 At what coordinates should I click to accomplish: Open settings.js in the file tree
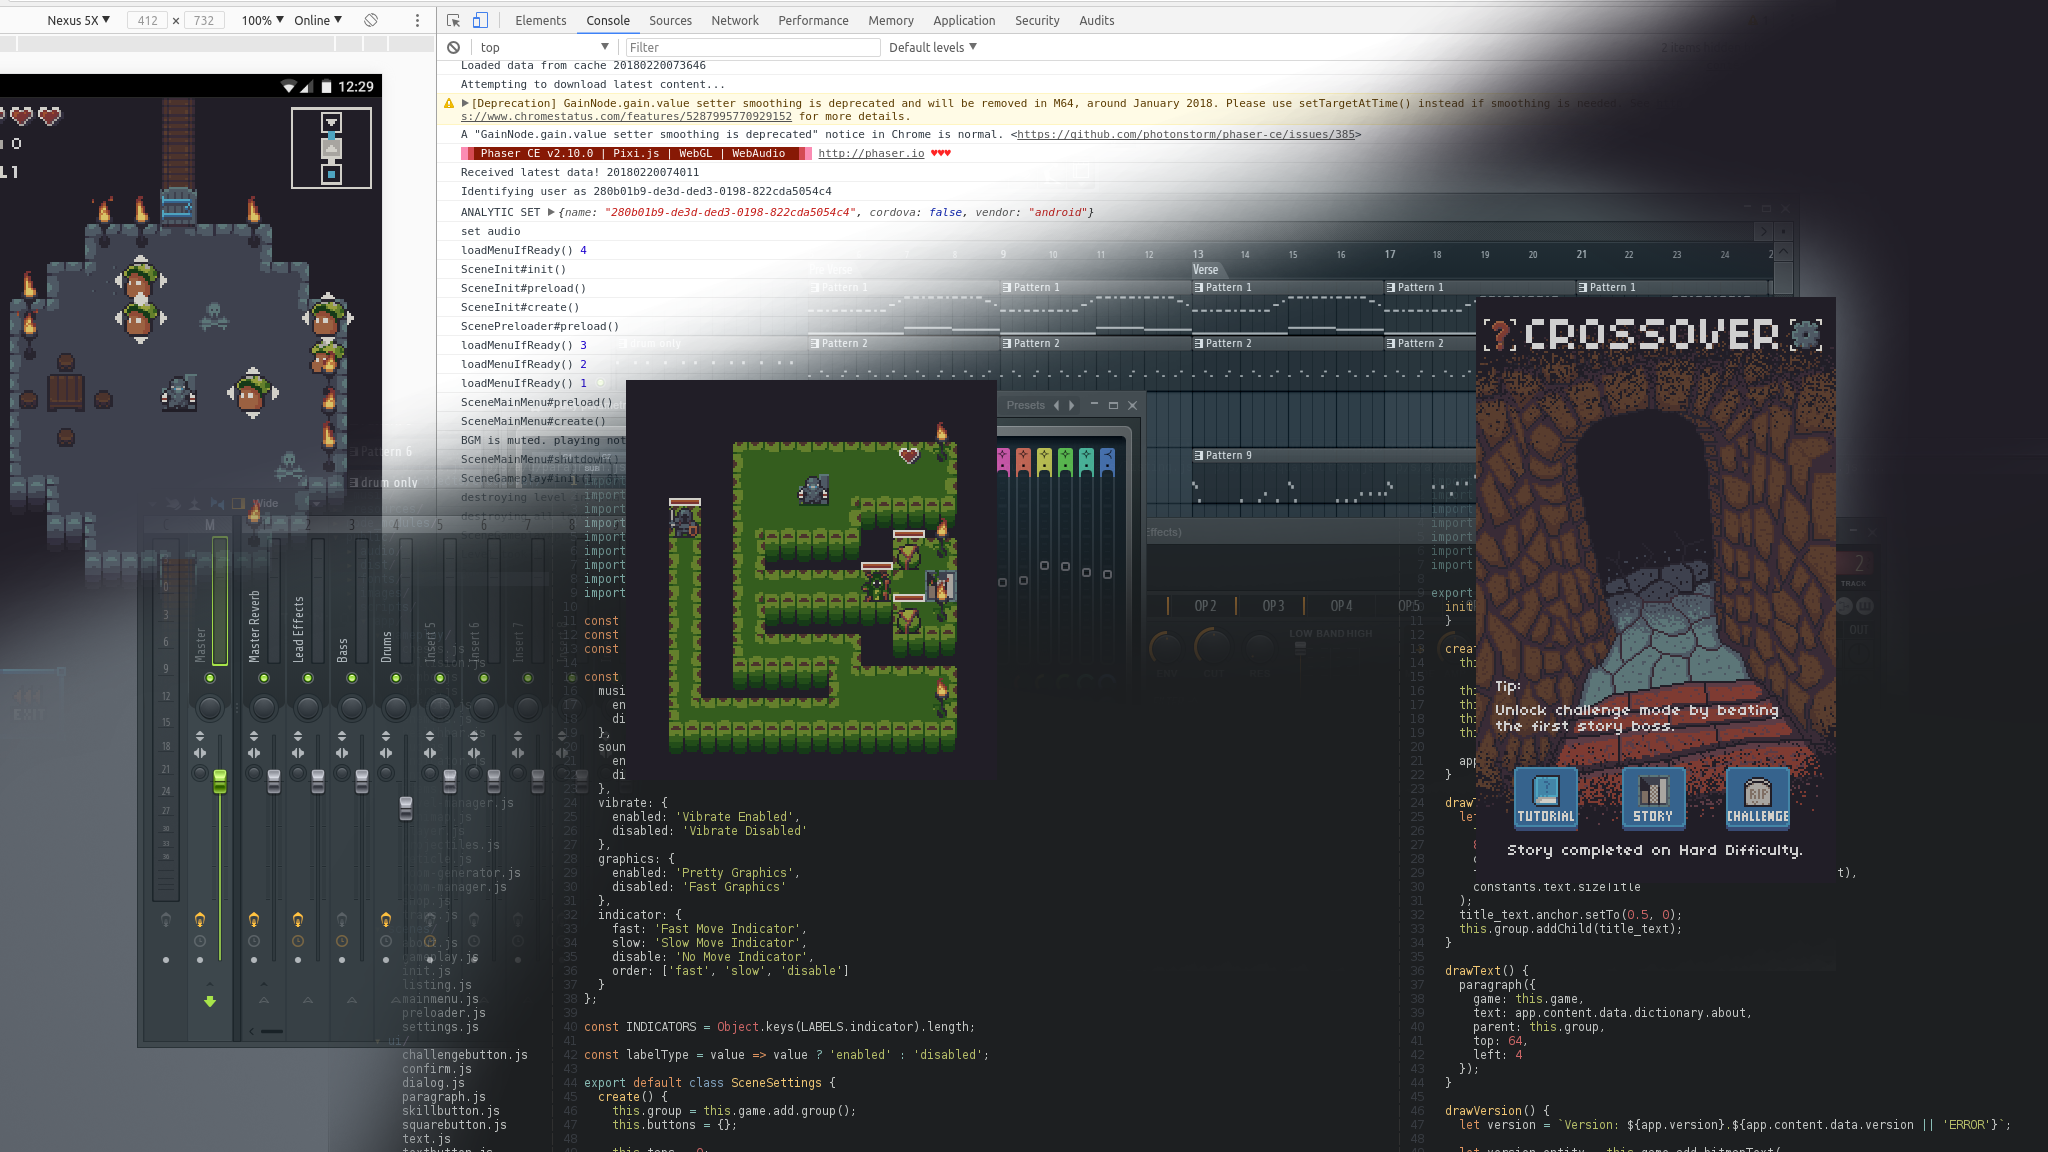(x=440, y=1027)
